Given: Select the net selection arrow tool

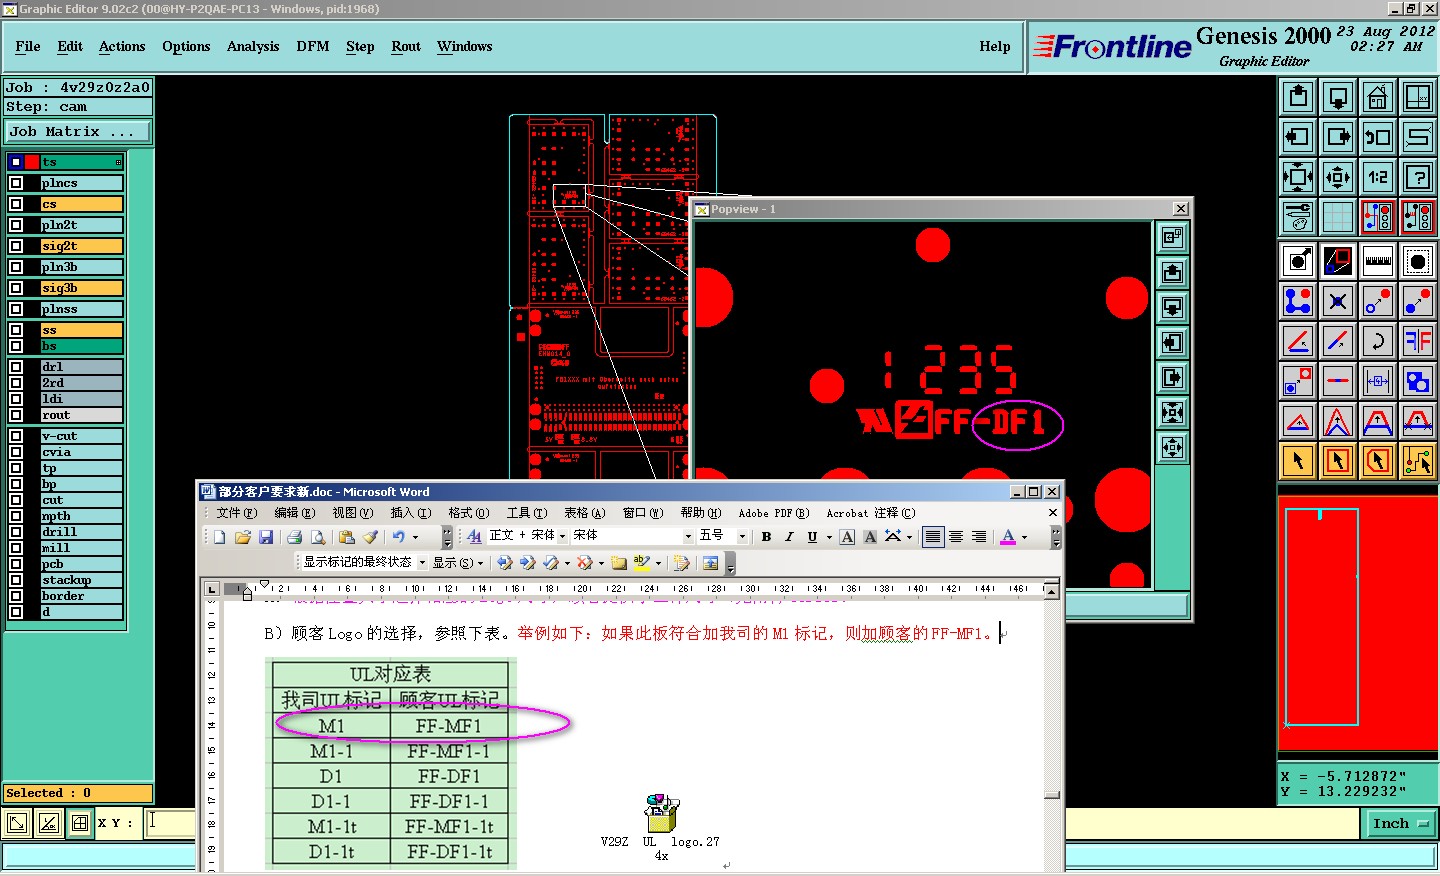Looking at the screenshot, I should [x=1418, y=461].
